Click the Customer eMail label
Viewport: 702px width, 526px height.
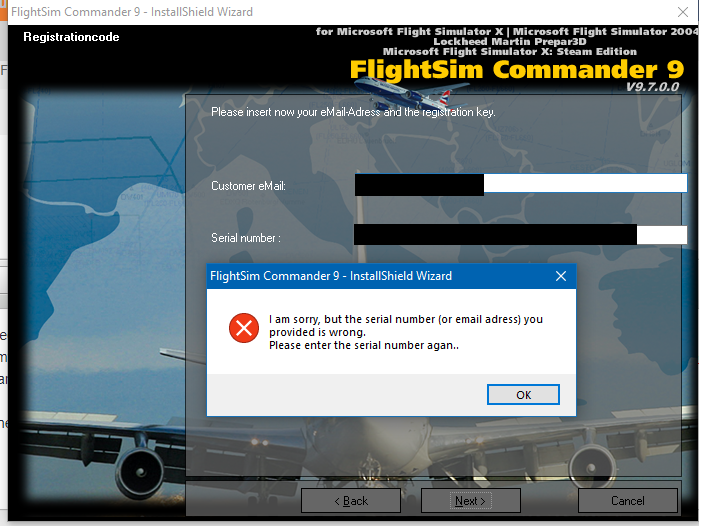pyautogui.click(x=248, y=186)
